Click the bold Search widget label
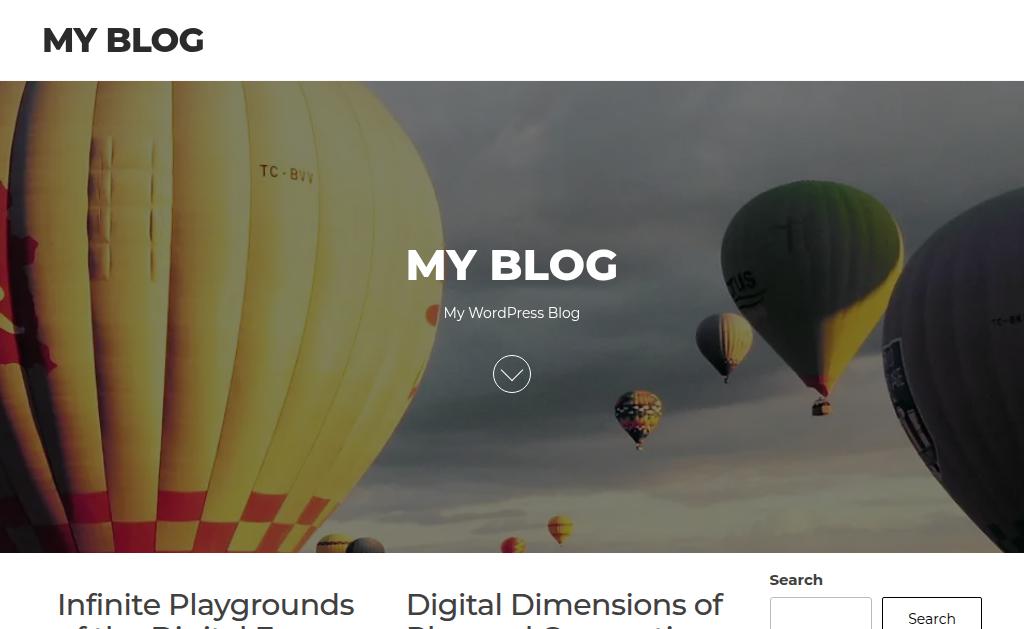Screen dimensions: 1024x629 795,580
